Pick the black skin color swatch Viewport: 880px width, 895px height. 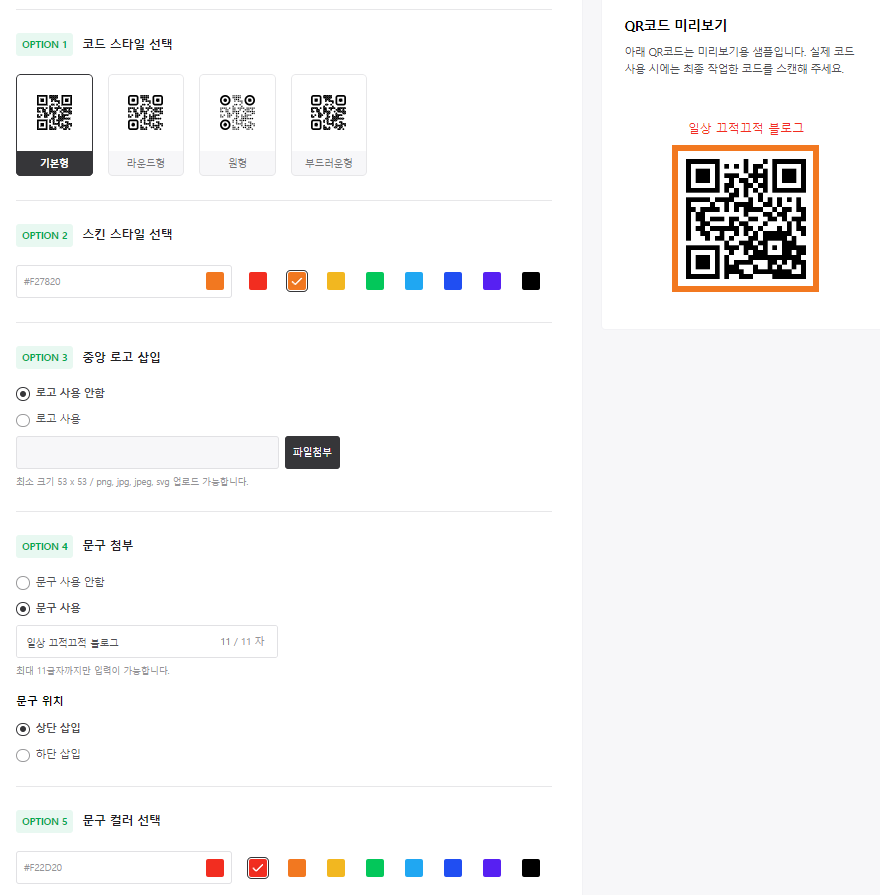click(531, 281)
